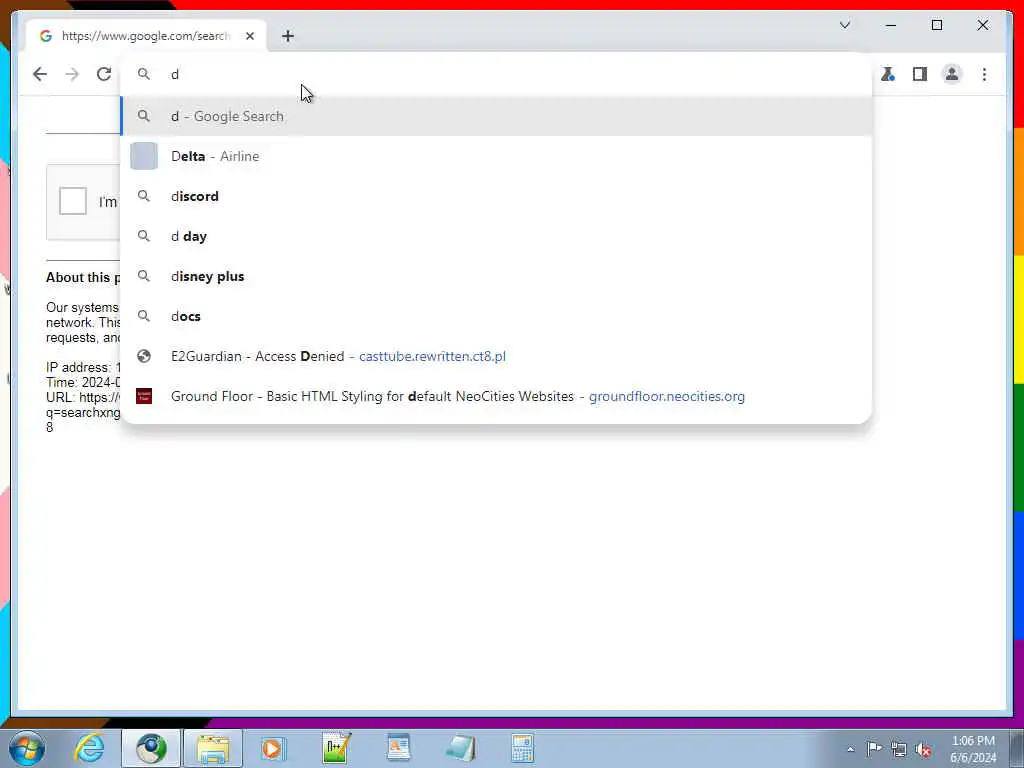This screenshot has width=1024, height=768.
Task: Open the notepad taskbar icon
Action: (460, 748)
